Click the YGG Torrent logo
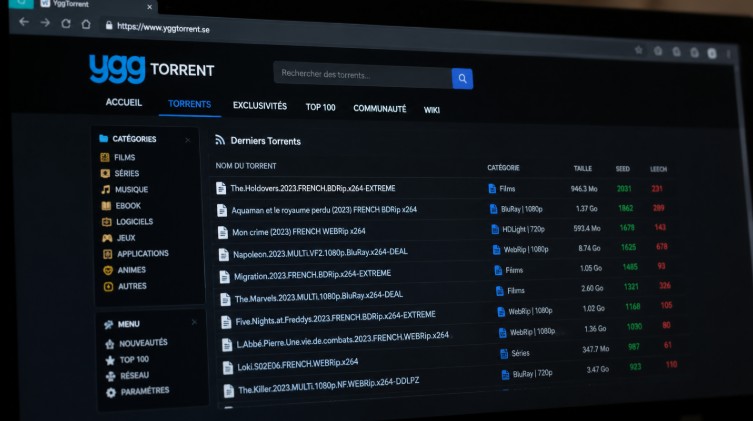This screenshot has height=421, width=753. (x=151, y=69)
